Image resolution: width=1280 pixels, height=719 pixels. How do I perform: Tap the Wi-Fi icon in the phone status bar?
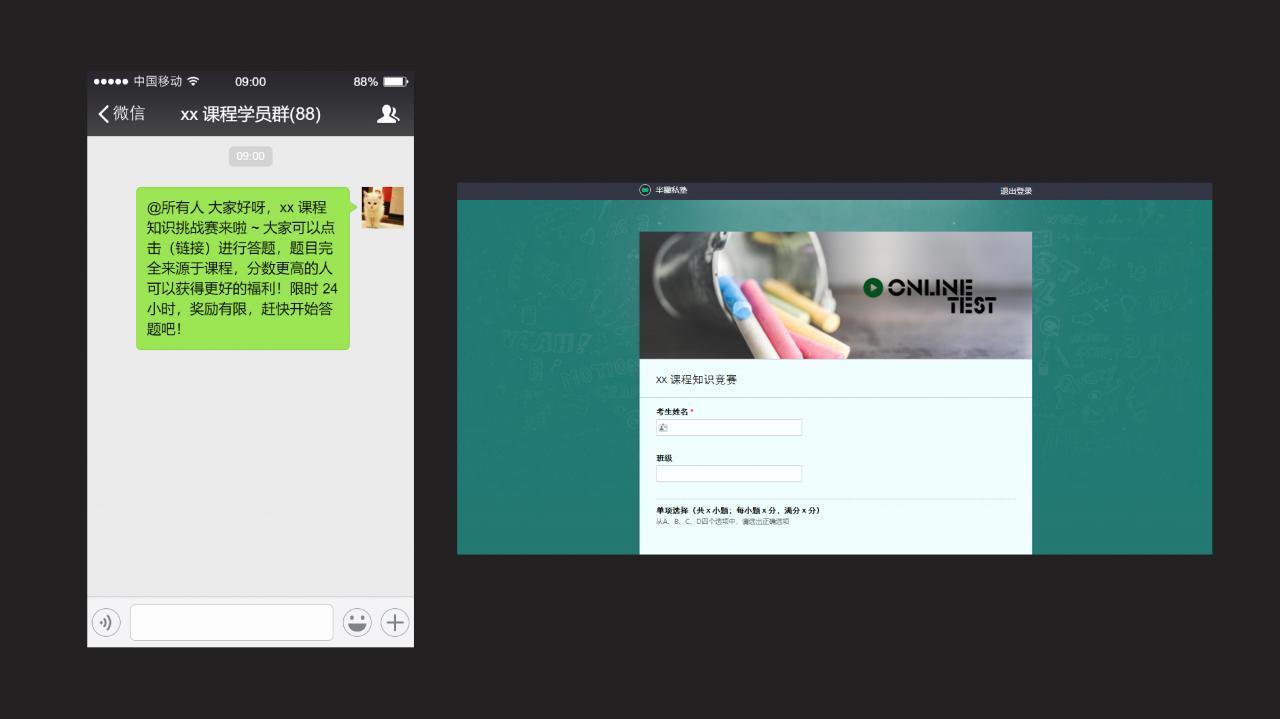click(x=193, y=81)
